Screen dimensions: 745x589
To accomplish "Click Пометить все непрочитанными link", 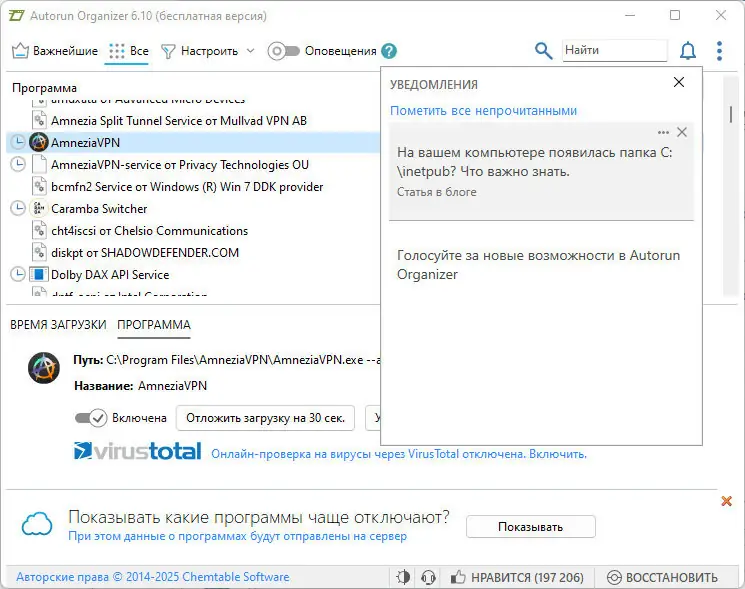I will point(483,111).
